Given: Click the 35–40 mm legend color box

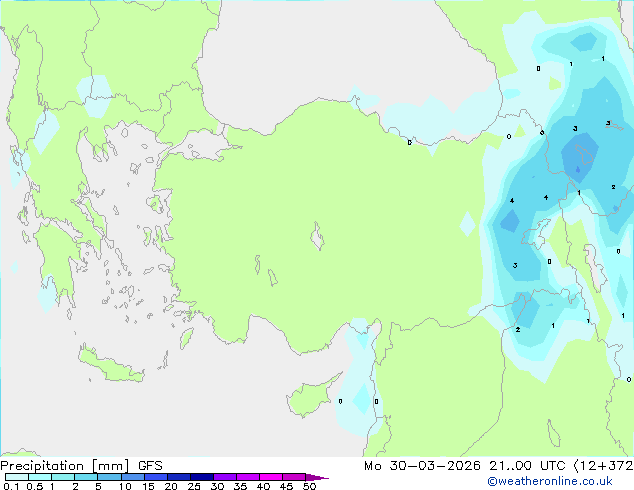Looking at the screenshot, I should click(x=248, y=477).
